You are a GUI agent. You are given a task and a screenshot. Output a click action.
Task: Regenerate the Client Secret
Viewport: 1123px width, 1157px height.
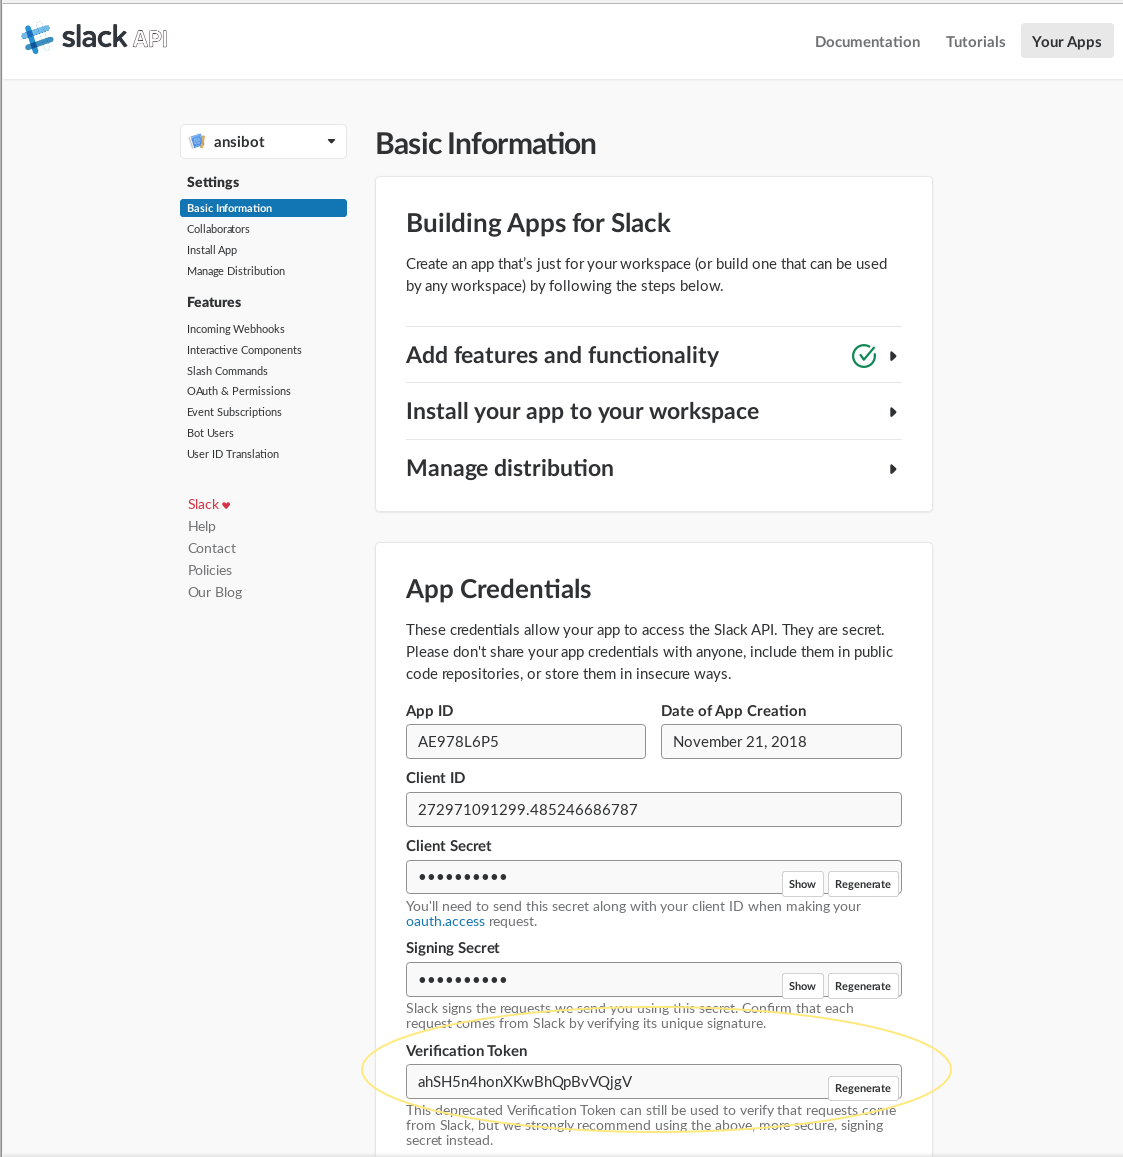862,884
